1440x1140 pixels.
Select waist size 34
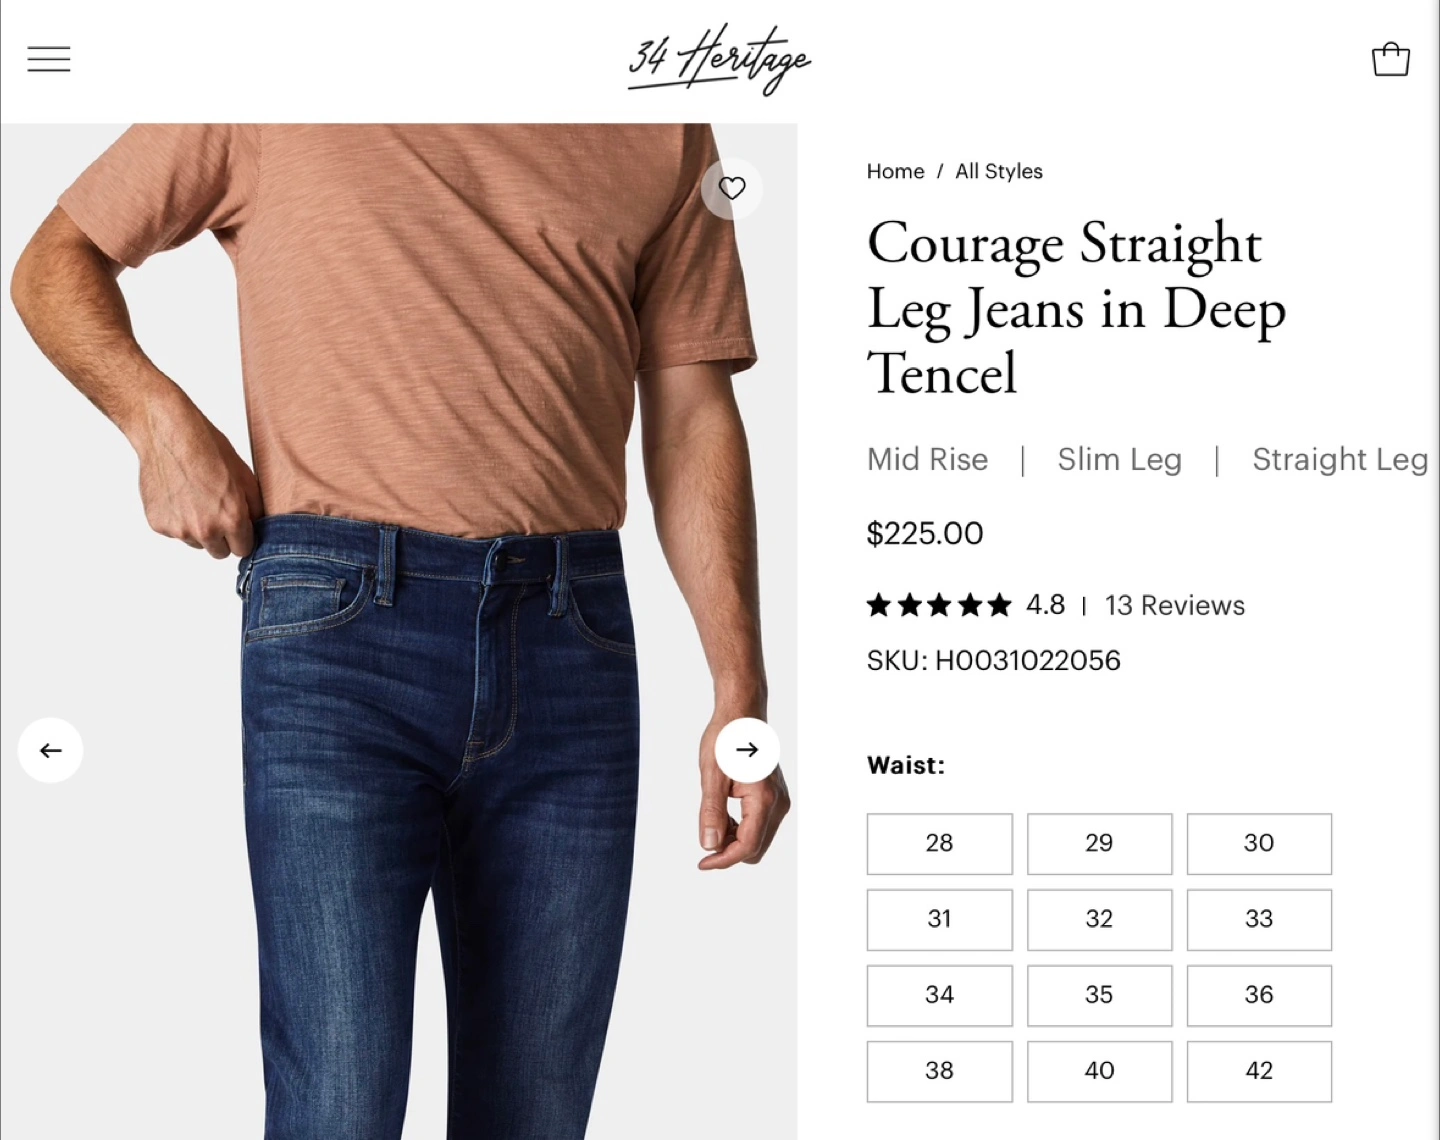(x=939, y=995)
